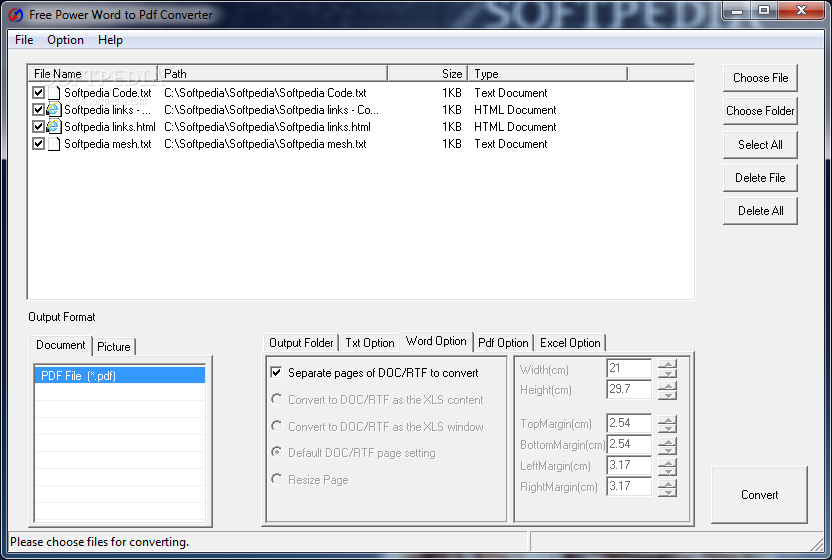Click the RightMargin(cm) input field
832x560 pixels.
(629, 486)
